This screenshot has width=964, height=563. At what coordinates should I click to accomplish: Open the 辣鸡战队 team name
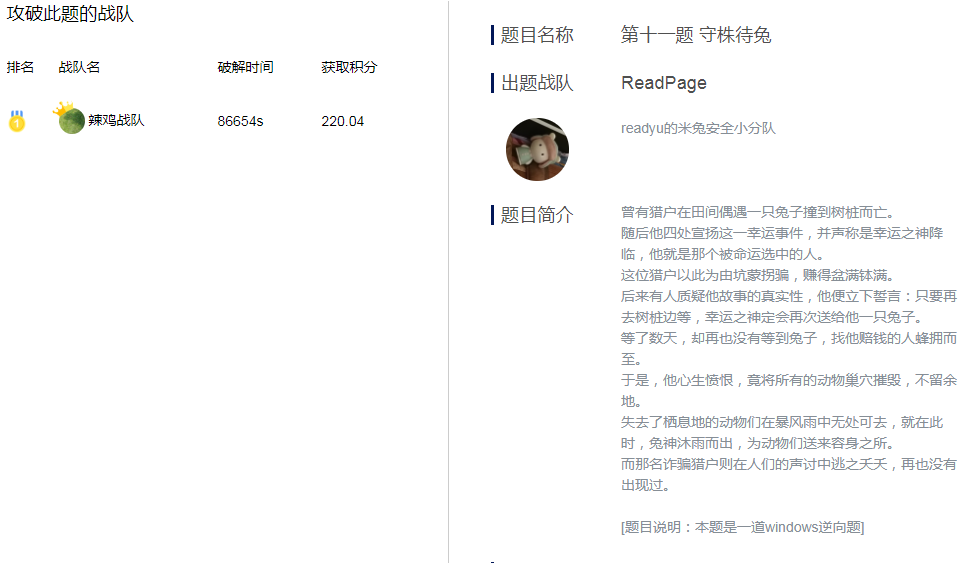116,120
